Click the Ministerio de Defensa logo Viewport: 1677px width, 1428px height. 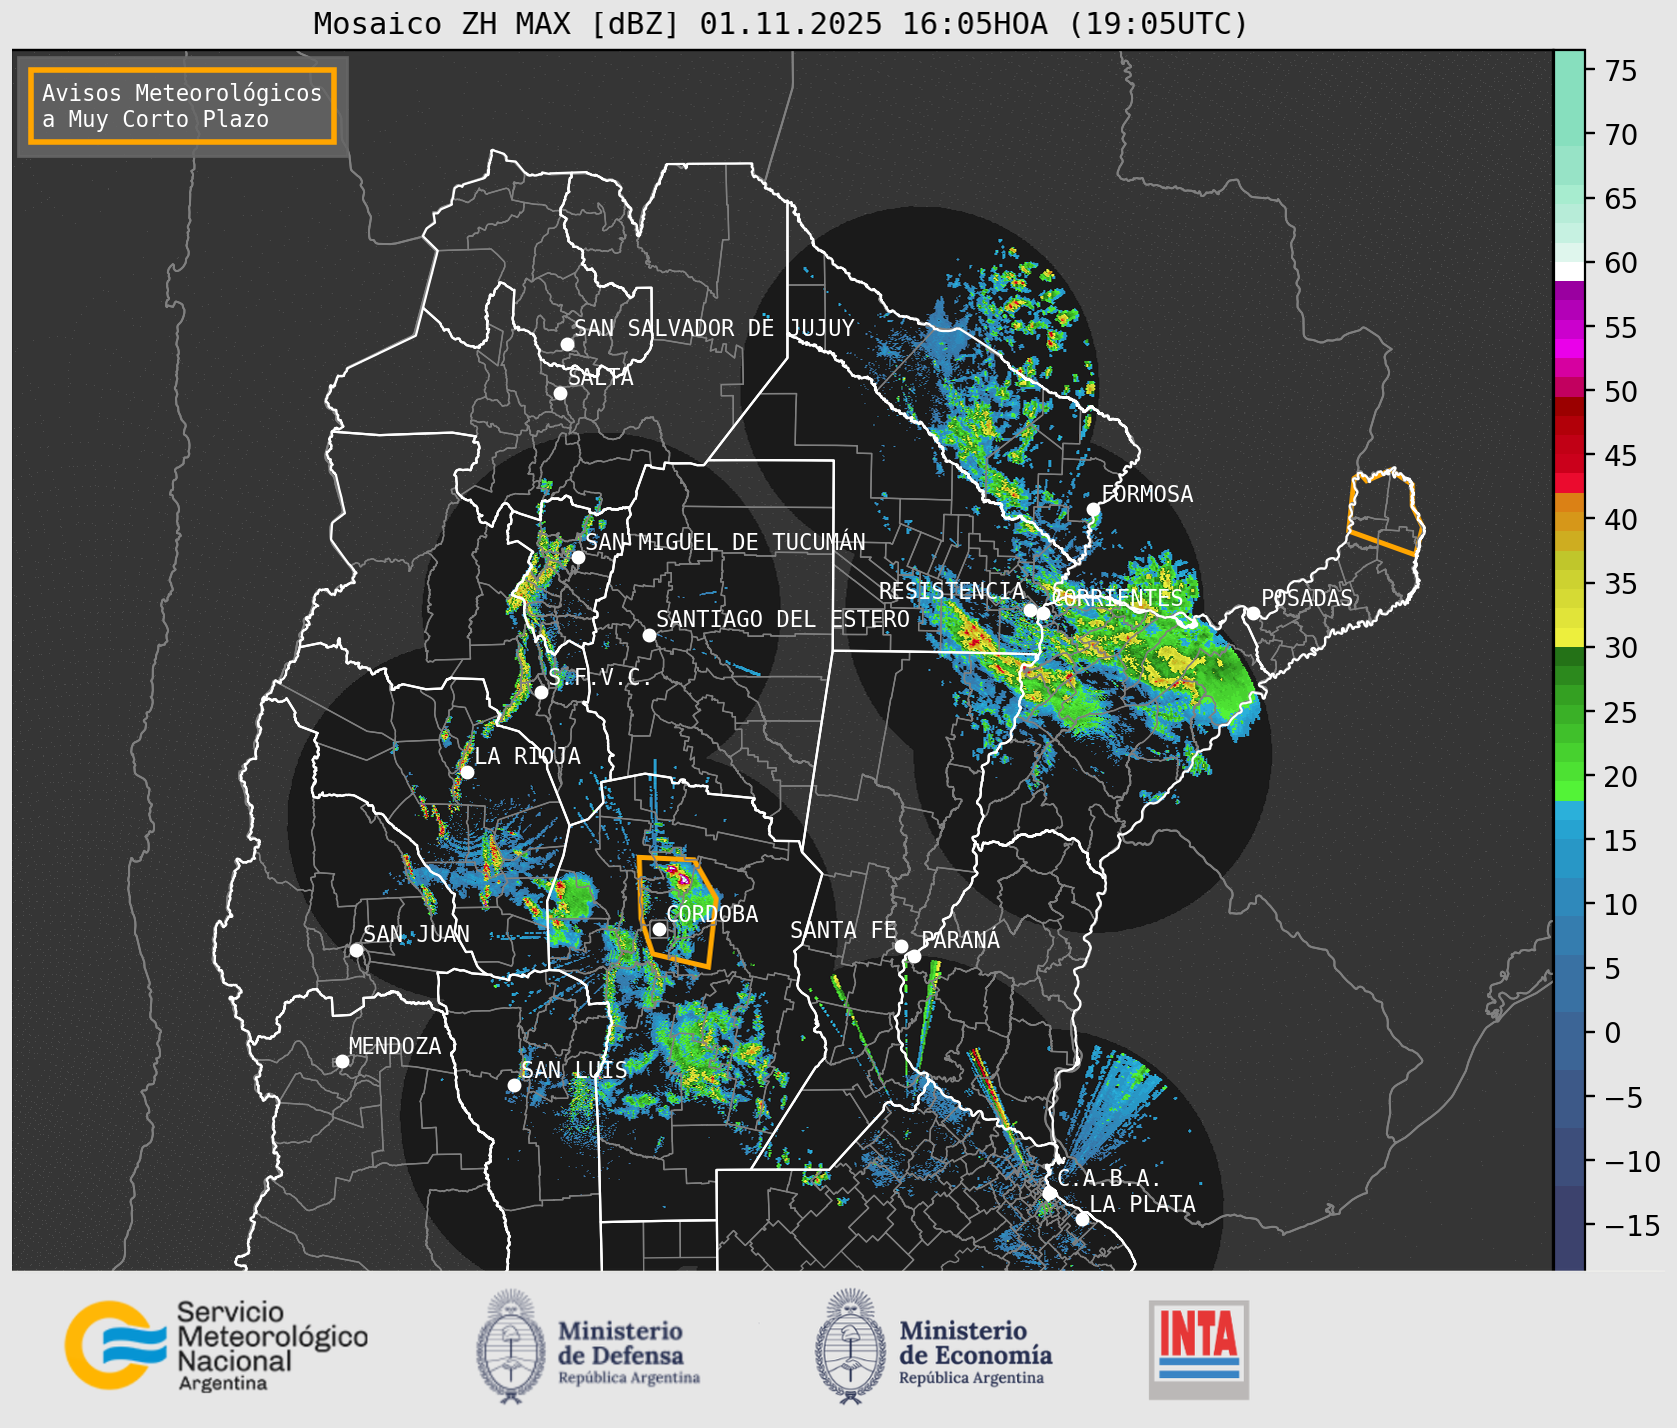pyautogui.click(x=588, y=1347)
